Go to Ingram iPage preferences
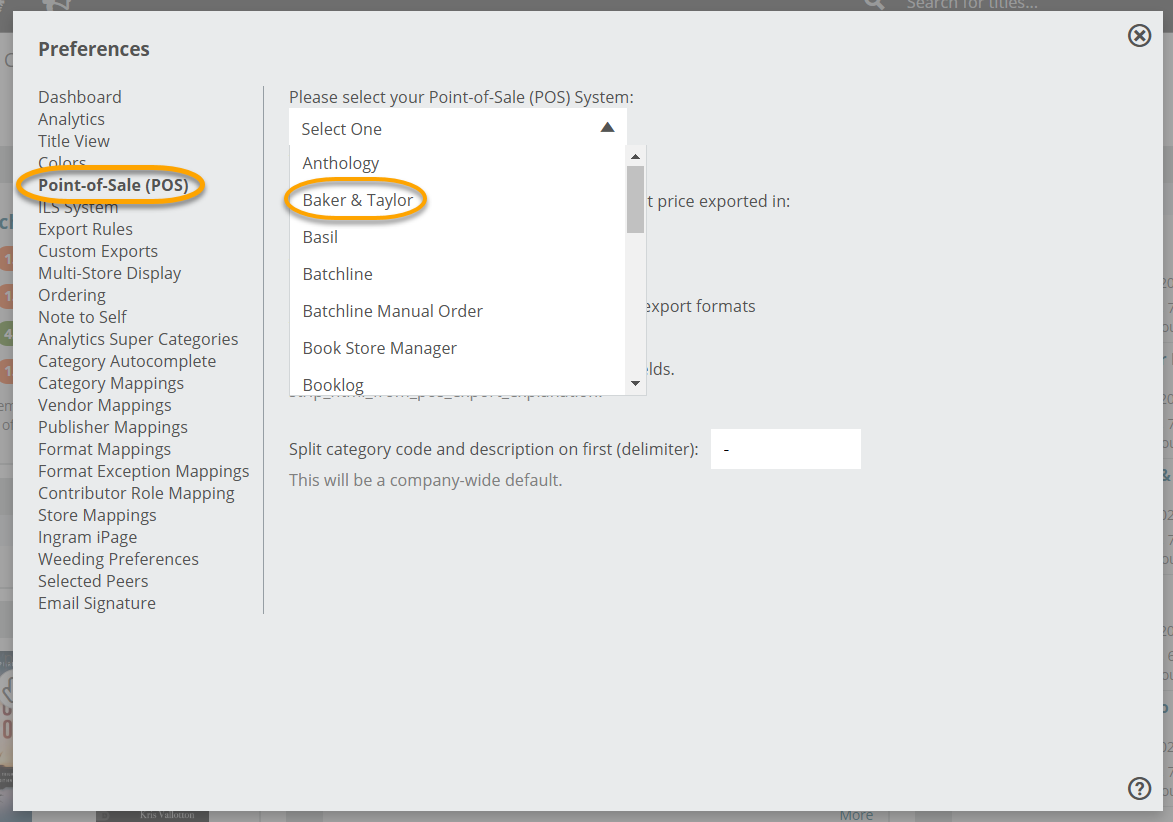 coord(88,537)
